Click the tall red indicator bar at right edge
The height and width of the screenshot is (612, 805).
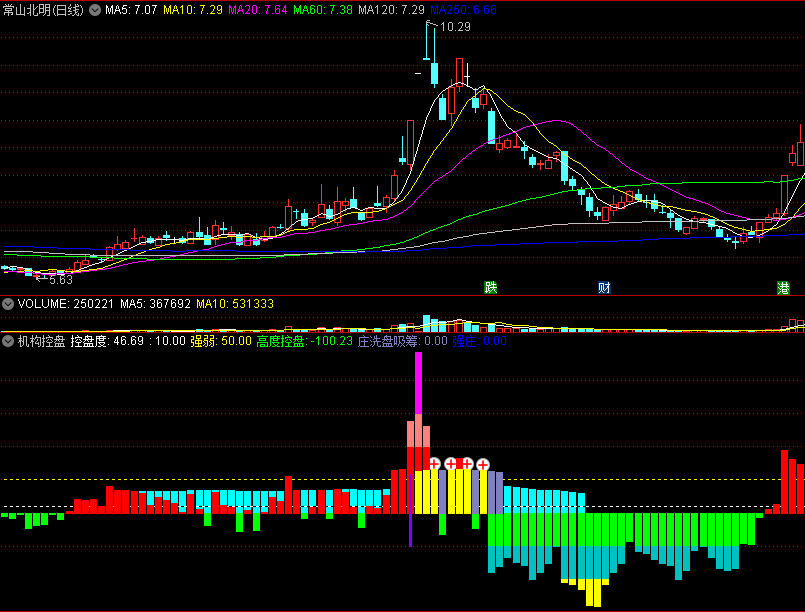tap(784, 482)
